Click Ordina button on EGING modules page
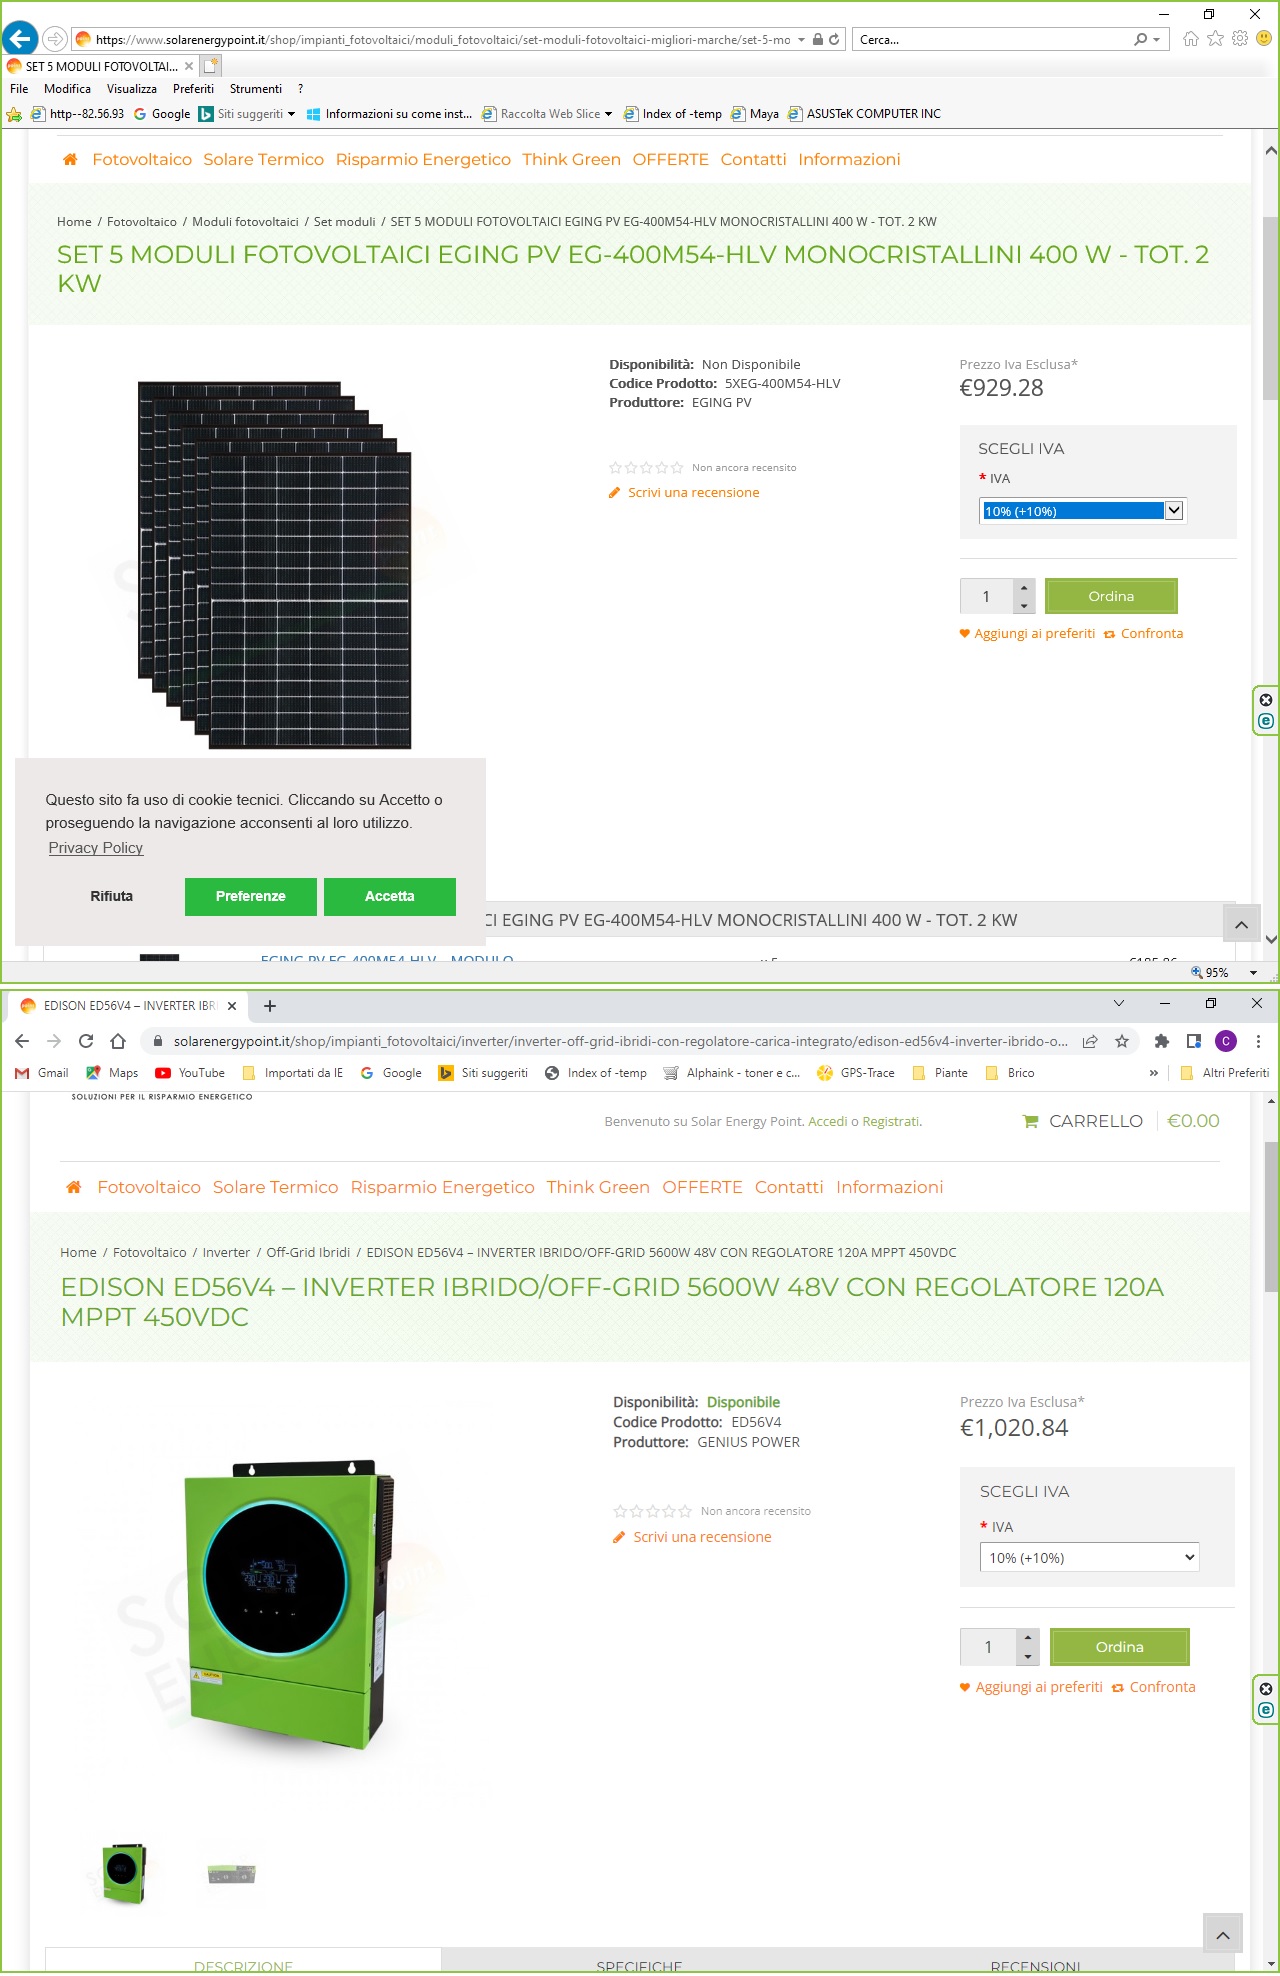1280x1976 pixels. [x=1111, y=596]
